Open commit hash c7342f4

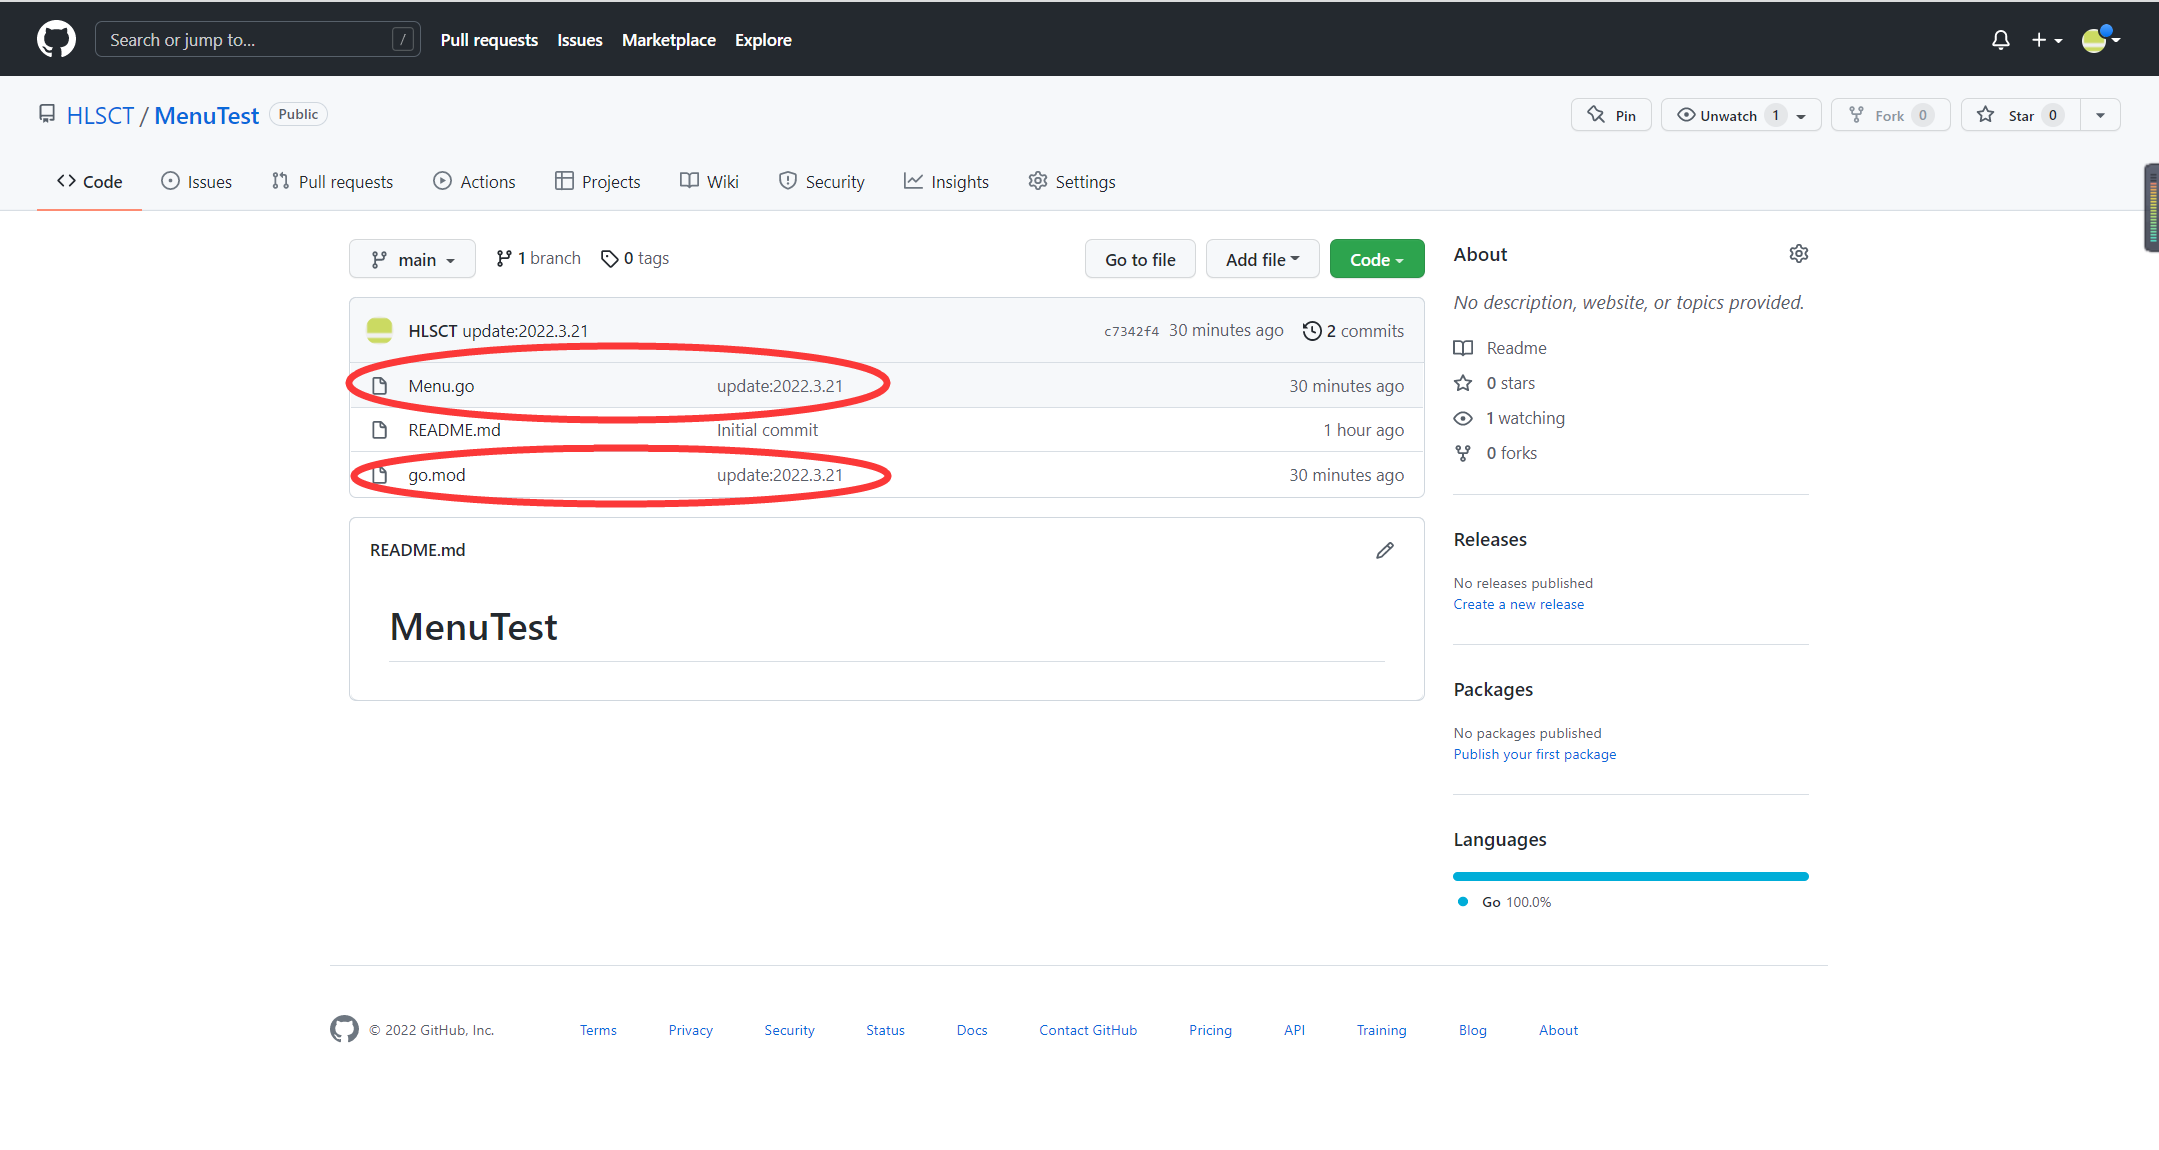(x=1131, y=331)
